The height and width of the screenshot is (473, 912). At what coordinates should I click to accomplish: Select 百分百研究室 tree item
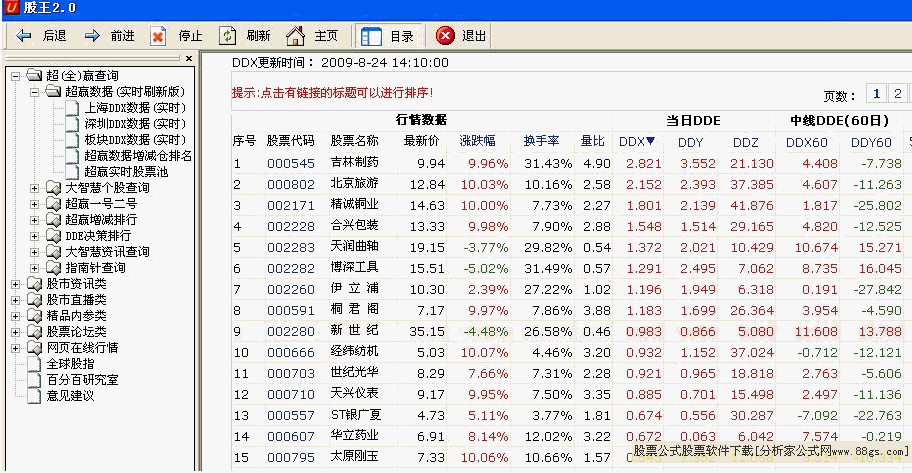82,380
